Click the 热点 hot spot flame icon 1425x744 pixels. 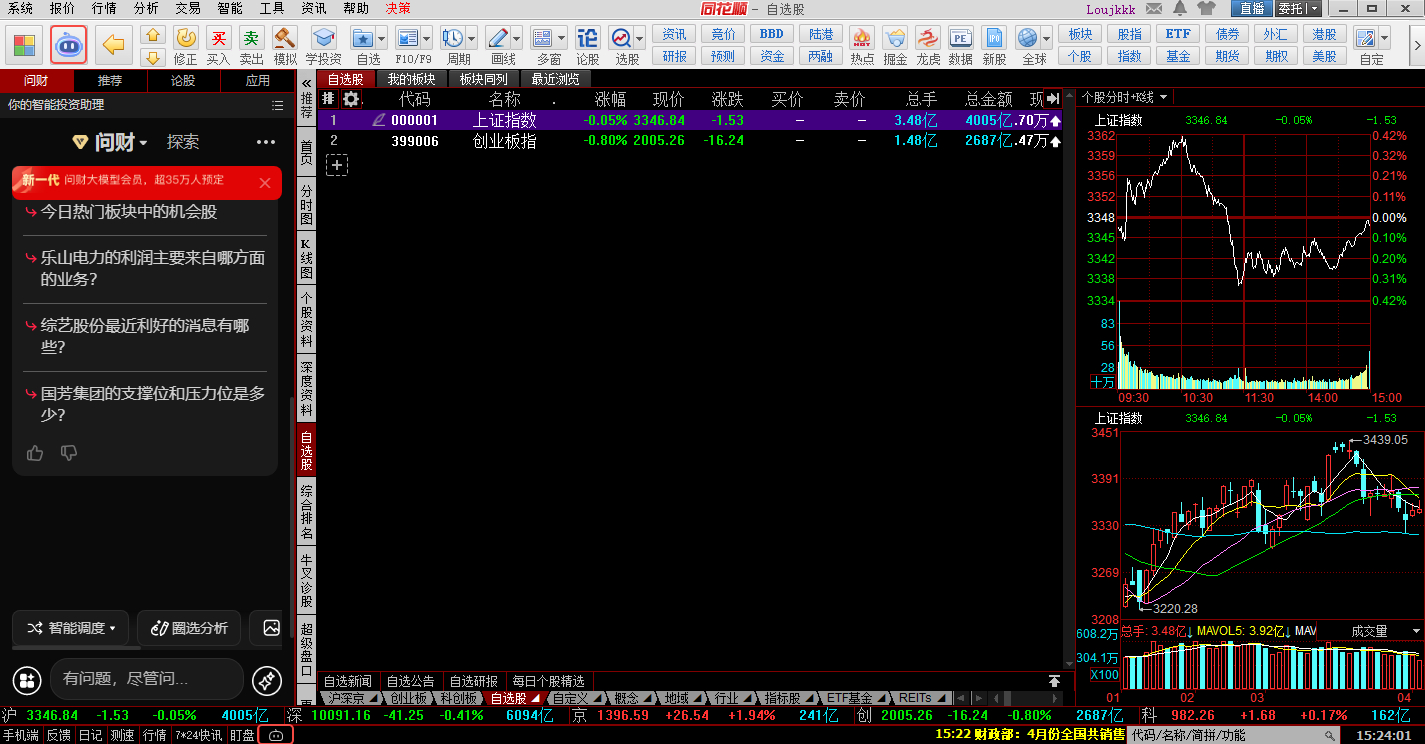pos(862,39)
